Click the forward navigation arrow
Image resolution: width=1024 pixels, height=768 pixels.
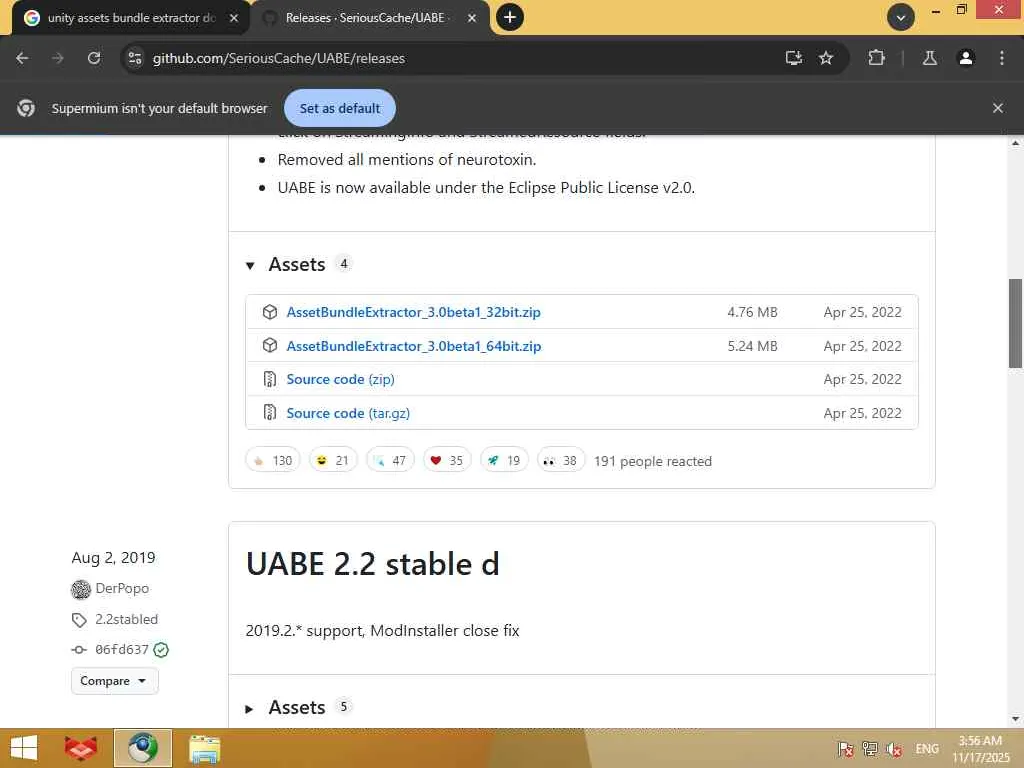[58, 58]
